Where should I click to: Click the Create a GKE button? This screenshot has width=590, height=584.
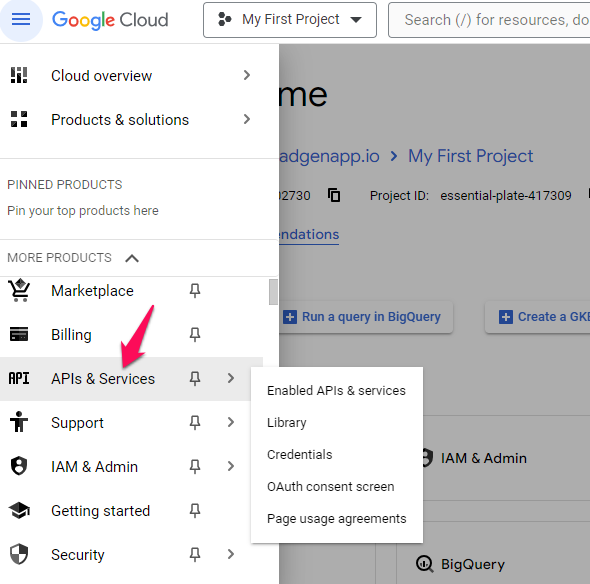pos(537,317)
